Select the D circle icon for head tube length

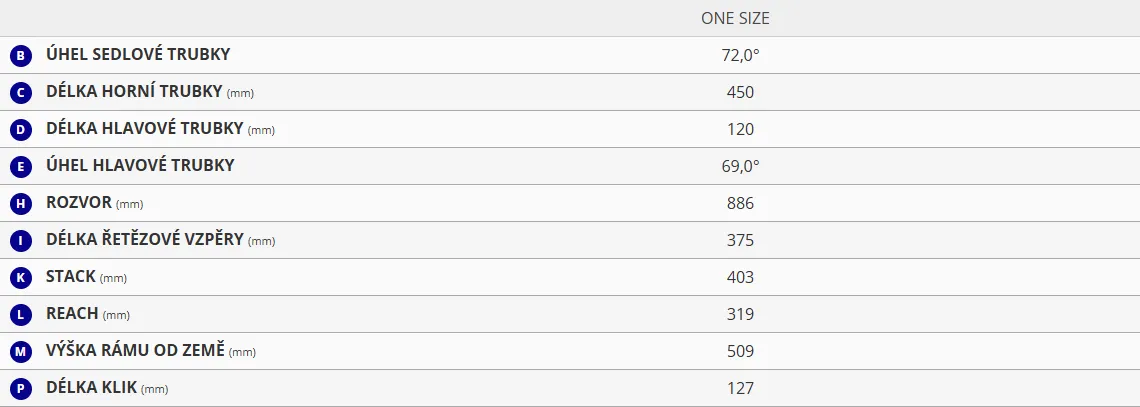(21, 130)
